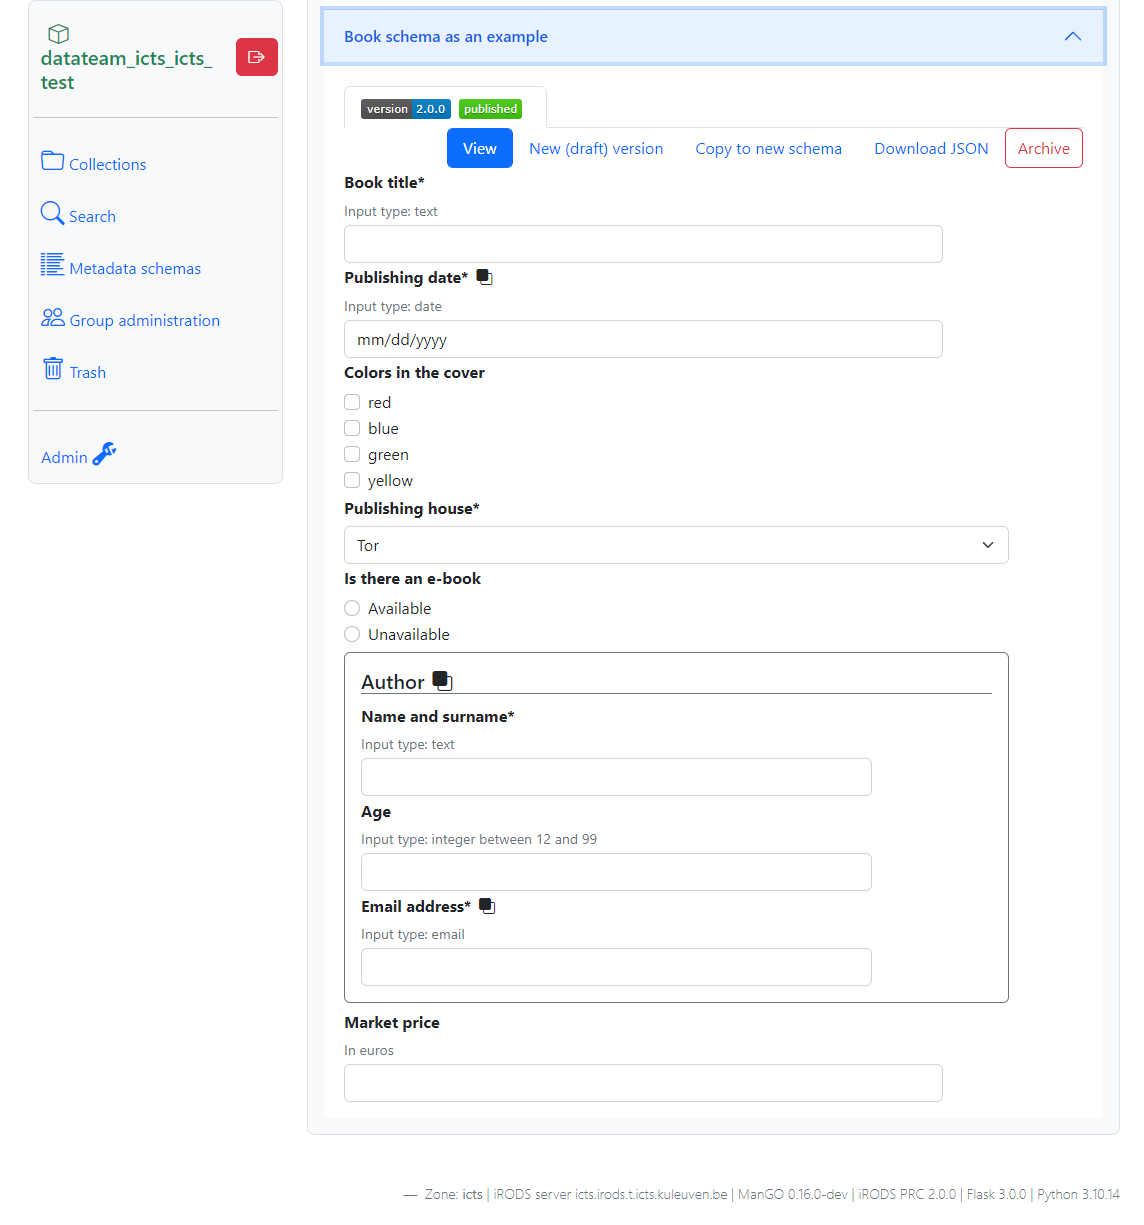Select the Available e-book radio button

(352, 608)
